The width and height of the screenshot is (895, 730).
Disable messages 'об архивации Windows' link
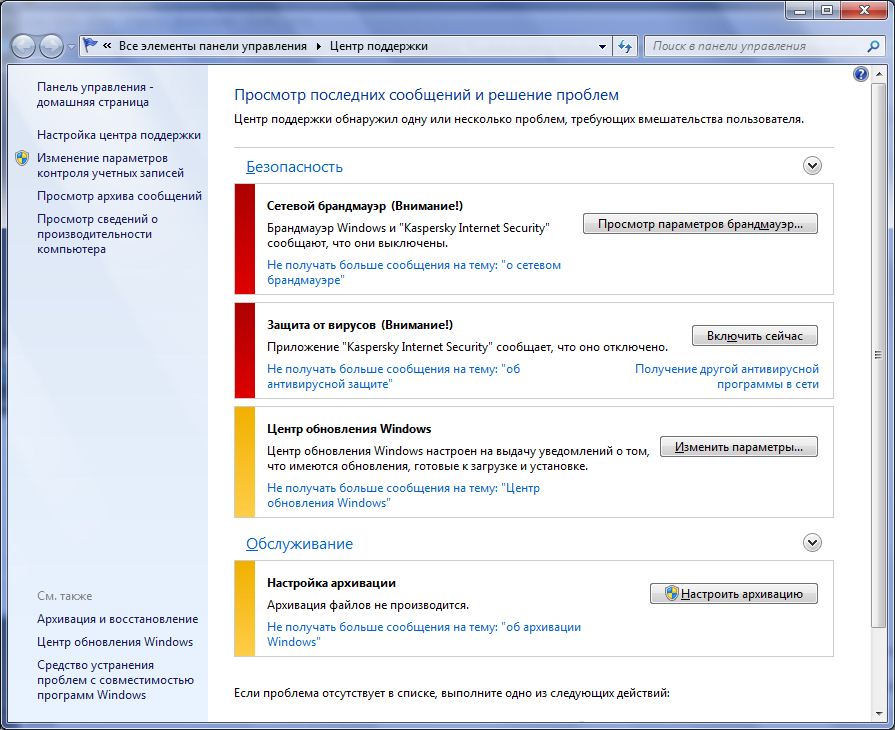click(x=424, y=634)
